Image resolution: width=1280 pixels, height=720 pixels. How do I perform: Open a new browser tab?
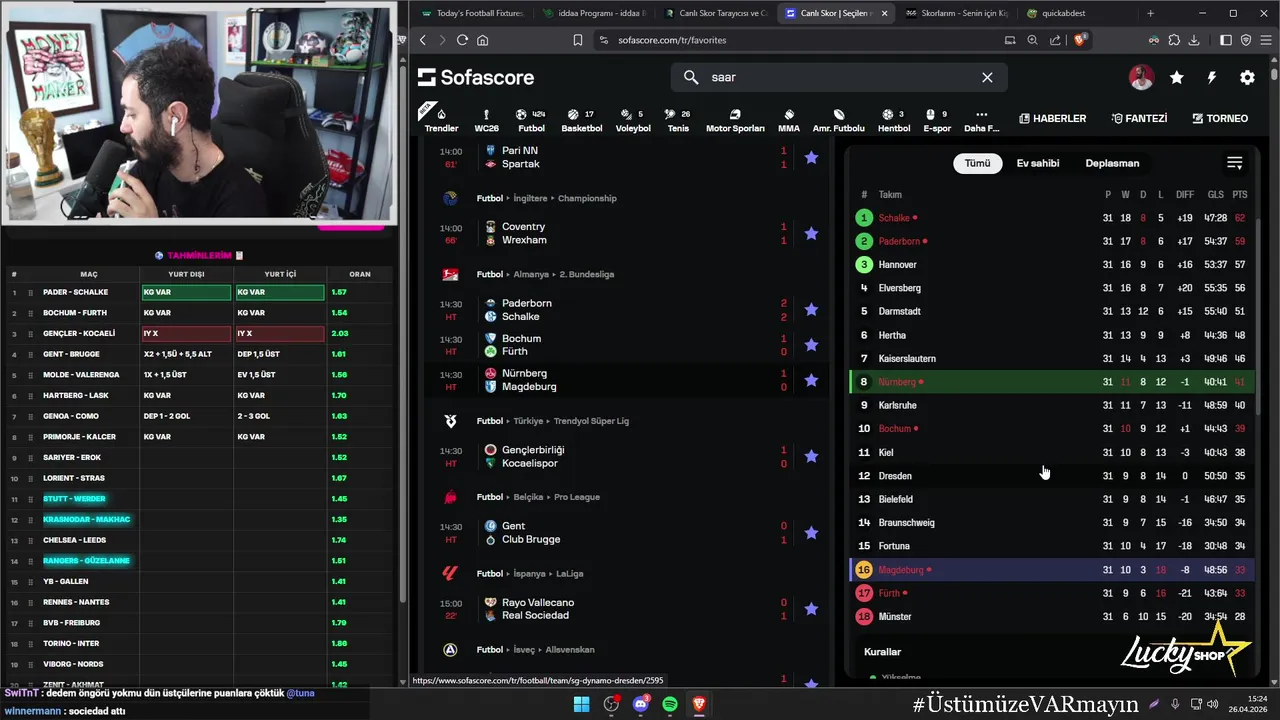pyautogui.click(x=1150, y=13)
